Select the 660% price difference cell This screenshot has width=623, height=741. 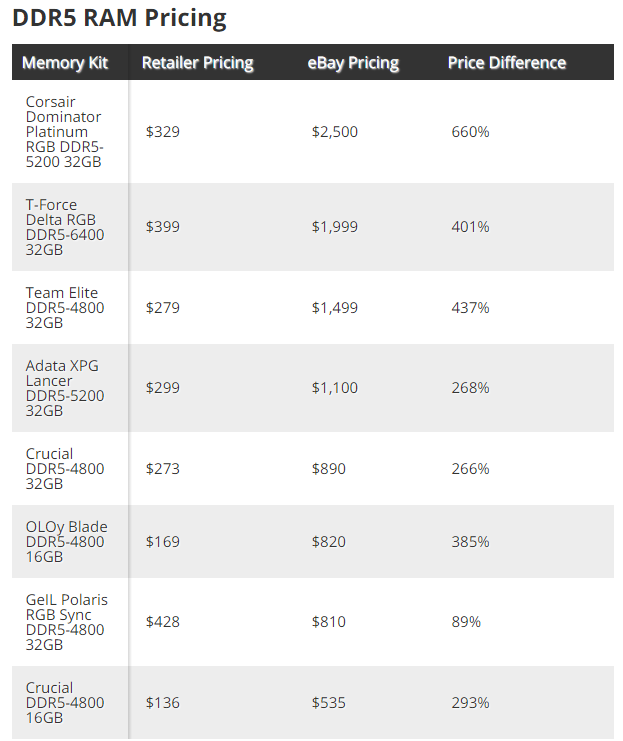470,132
